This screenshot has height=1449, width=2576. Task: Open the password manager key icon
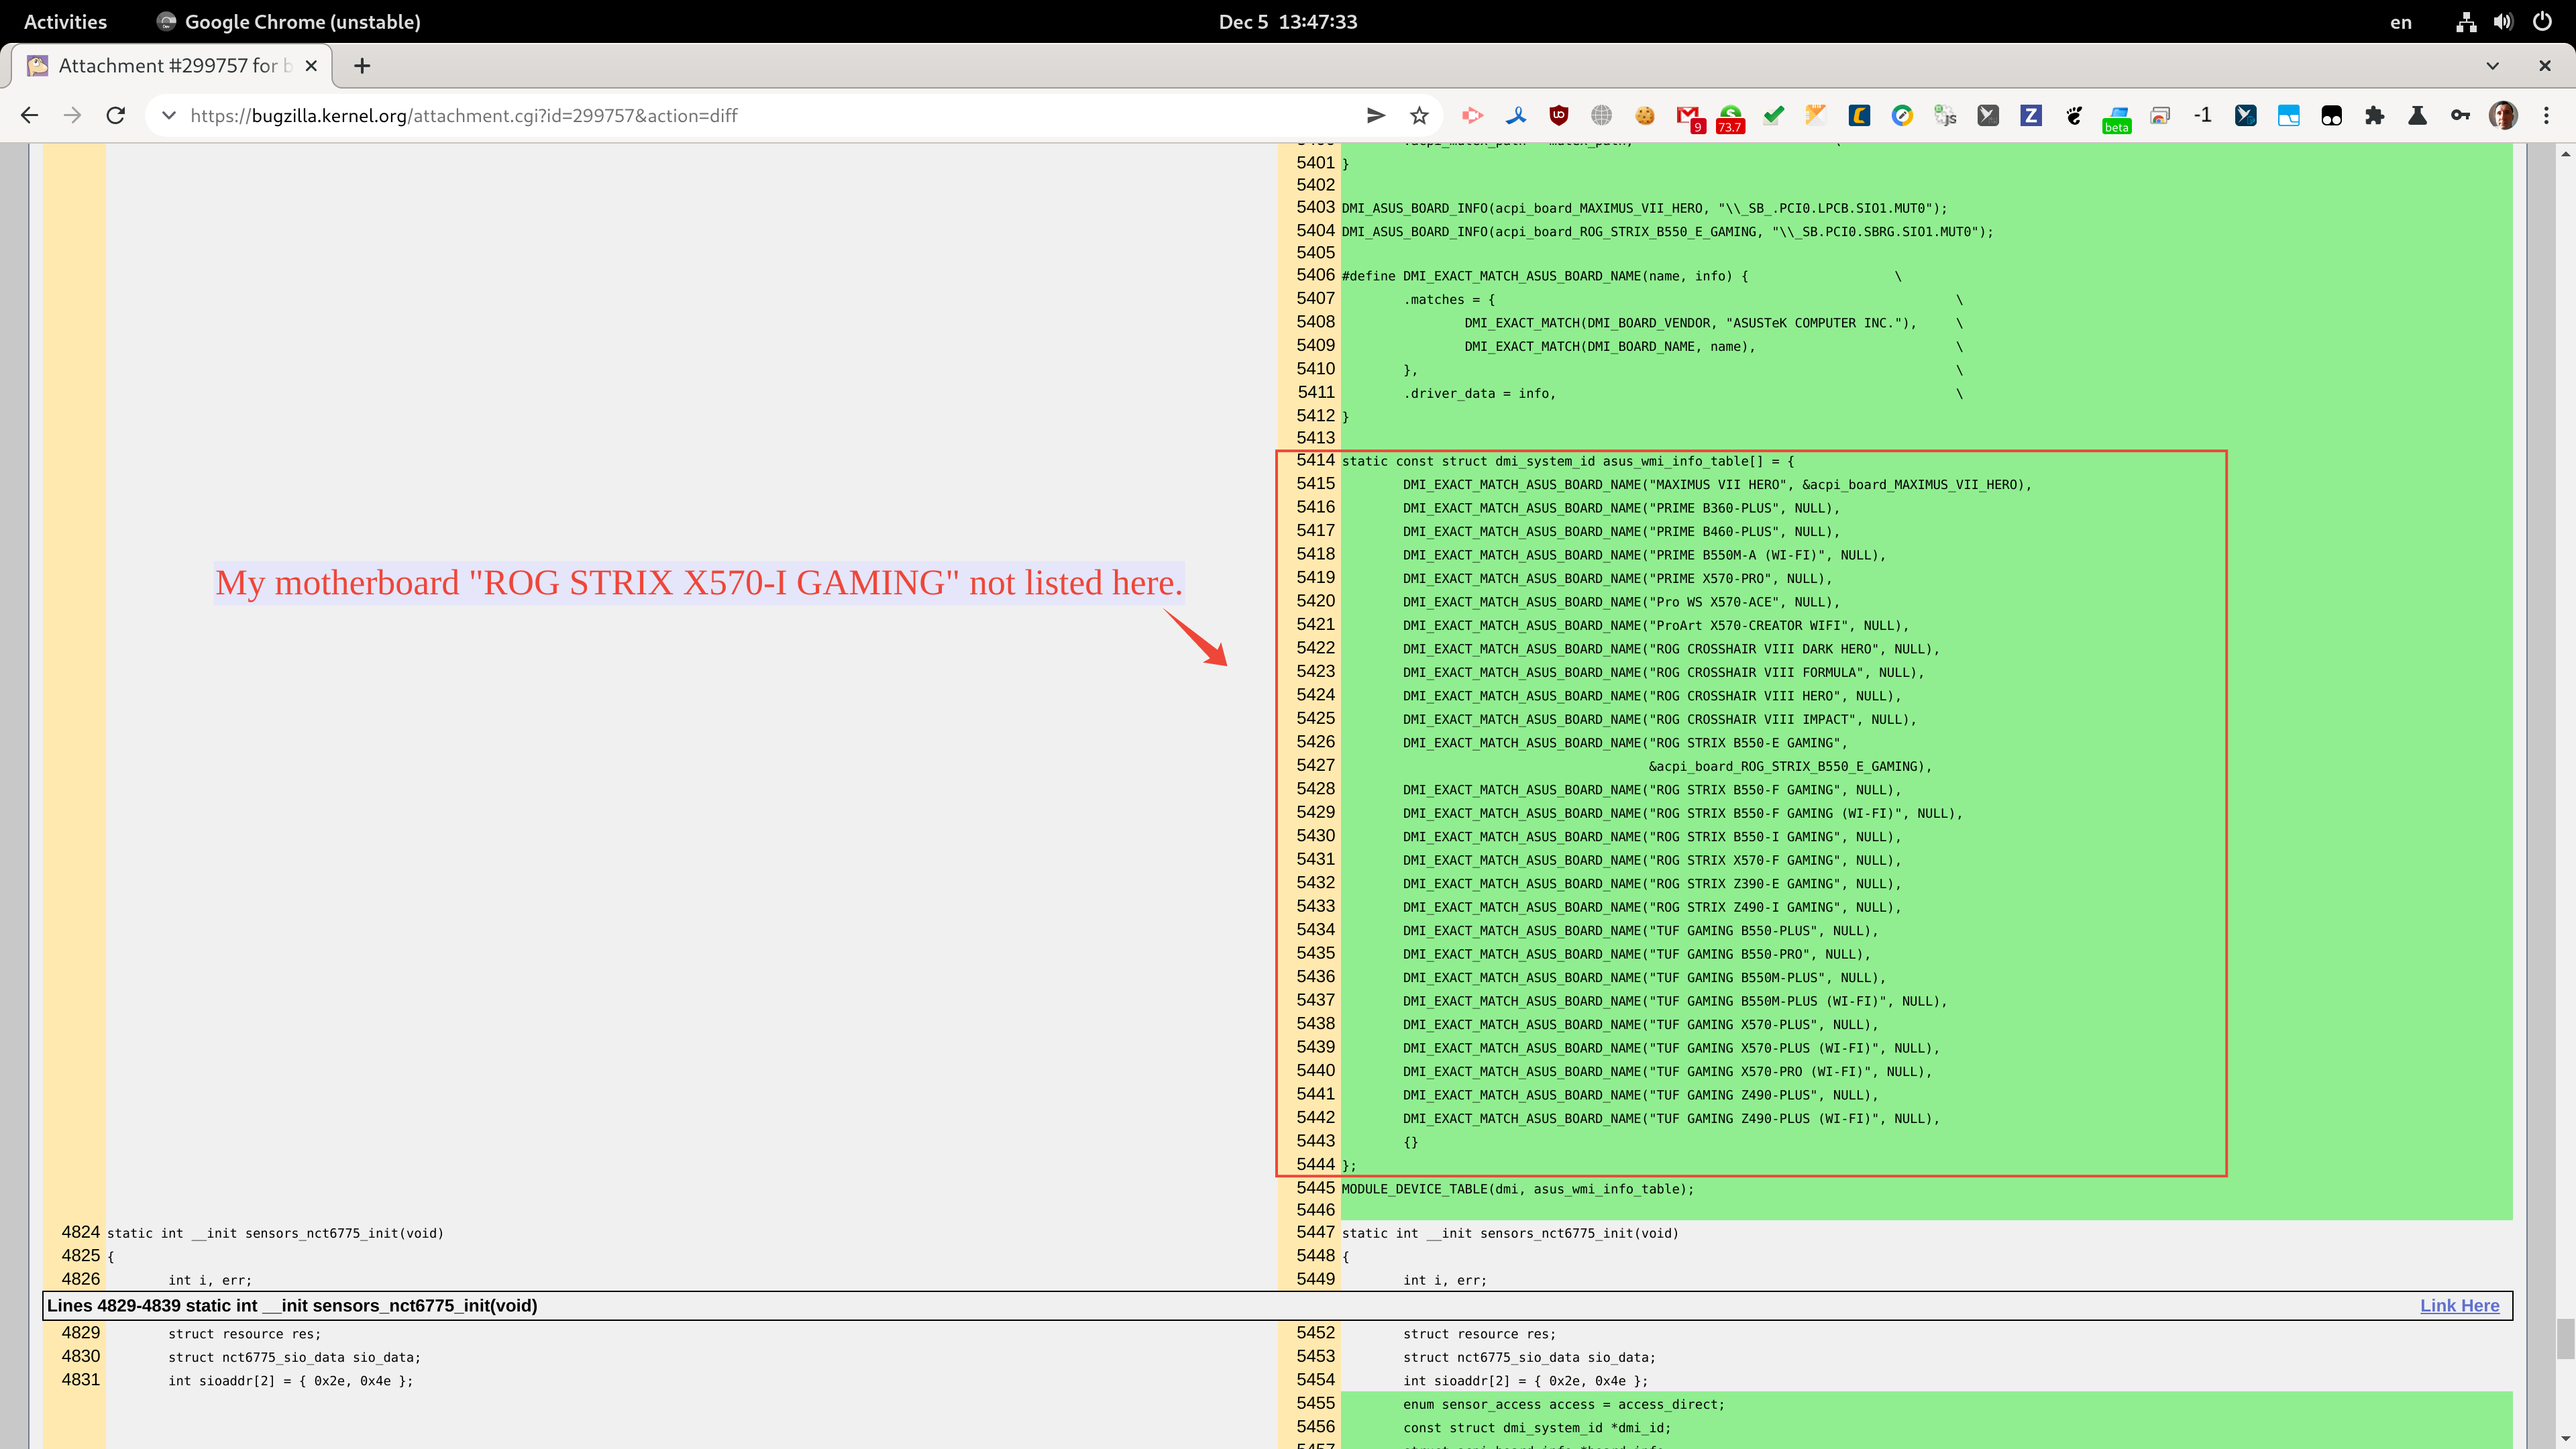(2460, 116)
